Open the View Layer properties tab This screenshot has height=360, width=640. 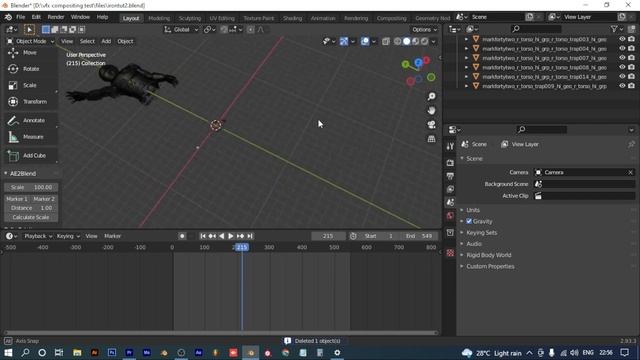(x=450, y=189)
